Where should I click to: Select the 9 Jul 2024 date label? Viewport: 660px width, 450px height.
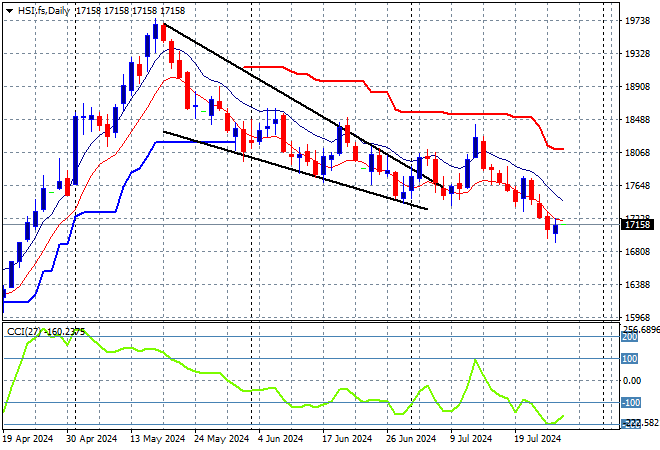(x=471, y=439)
